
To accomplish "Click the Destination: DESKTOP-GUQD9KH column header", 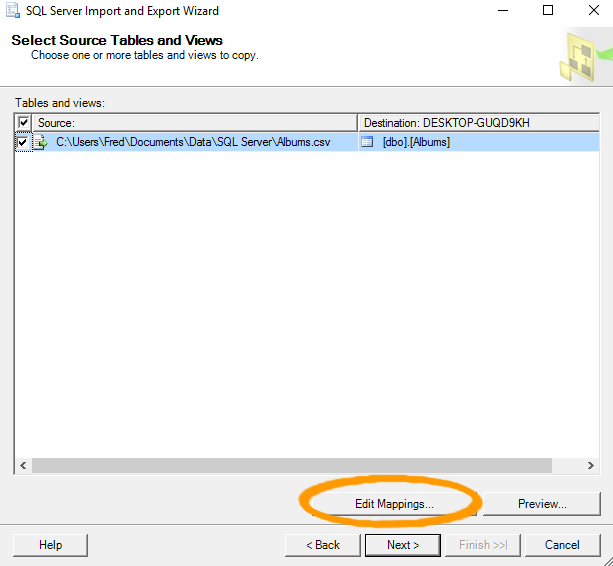I will [x=479, y=123].
